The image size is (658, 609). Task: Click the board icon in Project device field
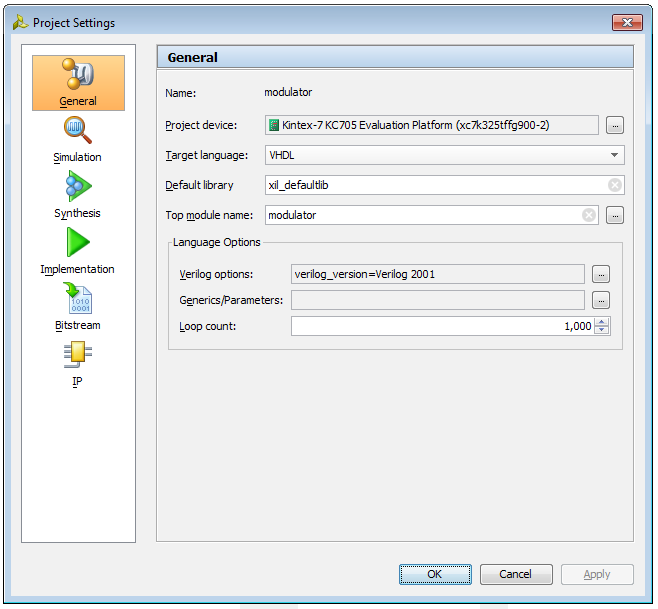274,125
